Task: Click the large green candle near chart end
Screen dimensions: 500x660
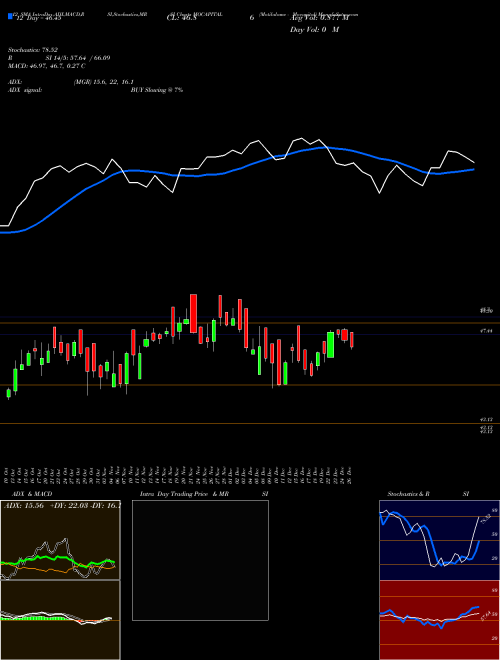Action: (x=331, y=345)
